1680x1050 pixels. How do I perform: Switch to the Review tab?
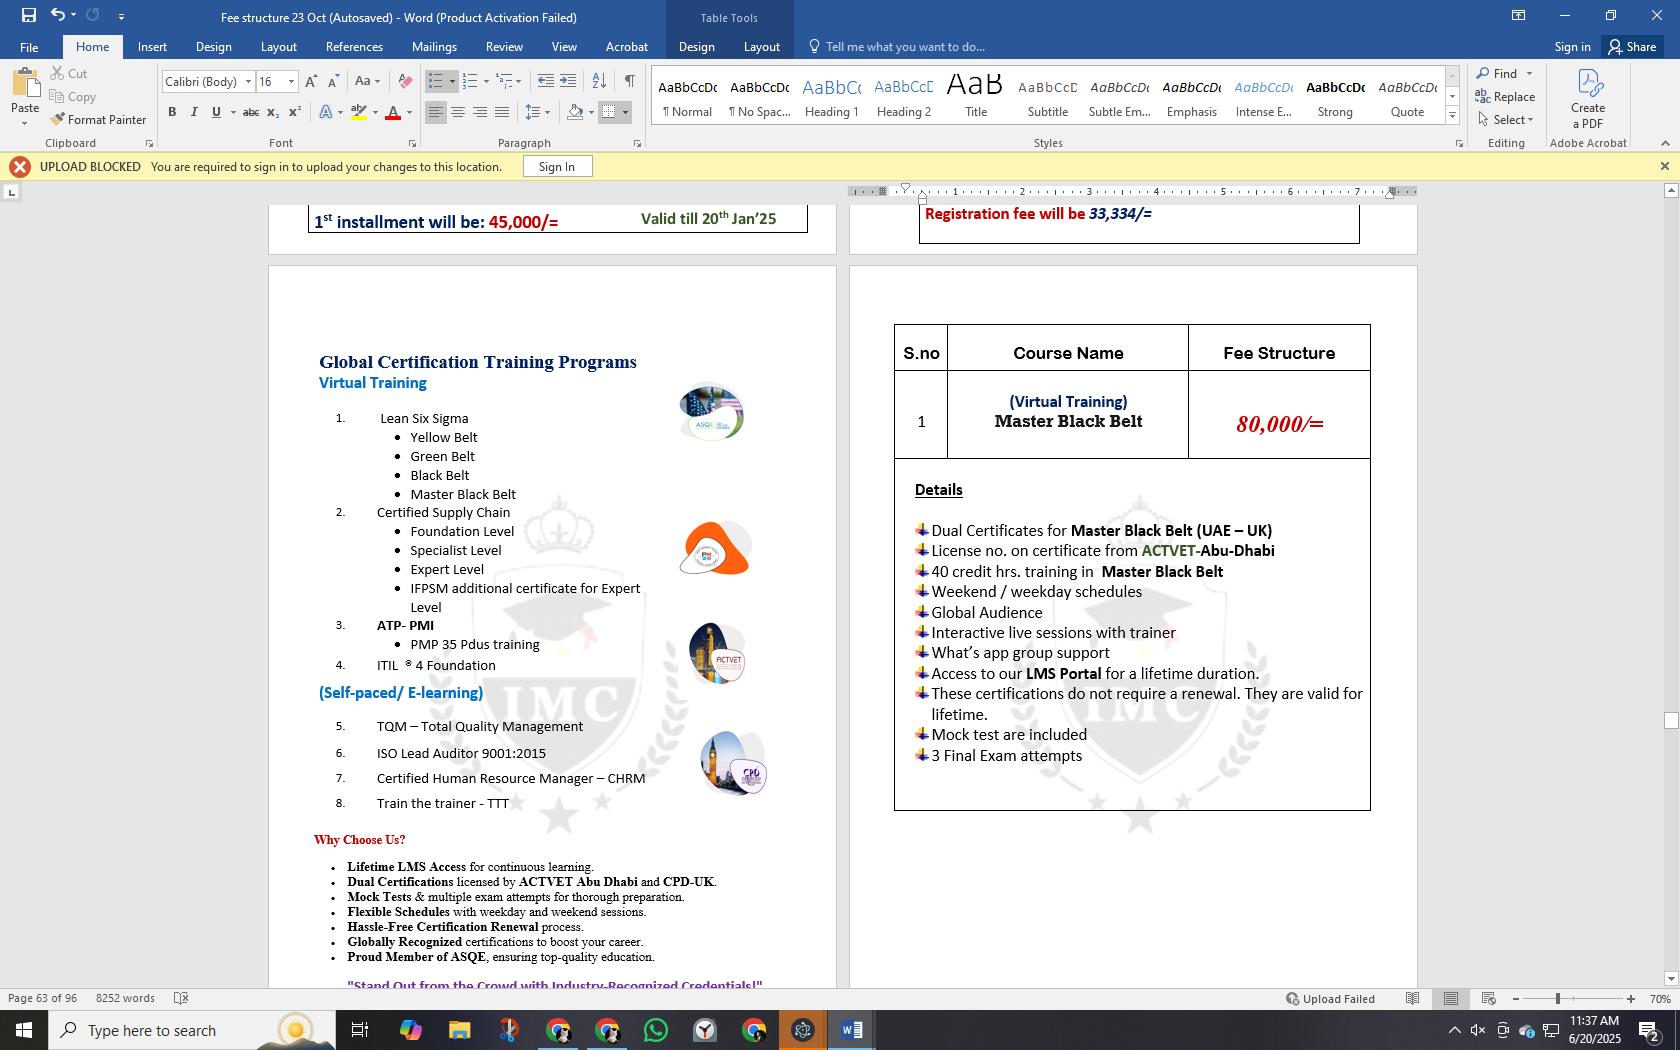(504, 47)
